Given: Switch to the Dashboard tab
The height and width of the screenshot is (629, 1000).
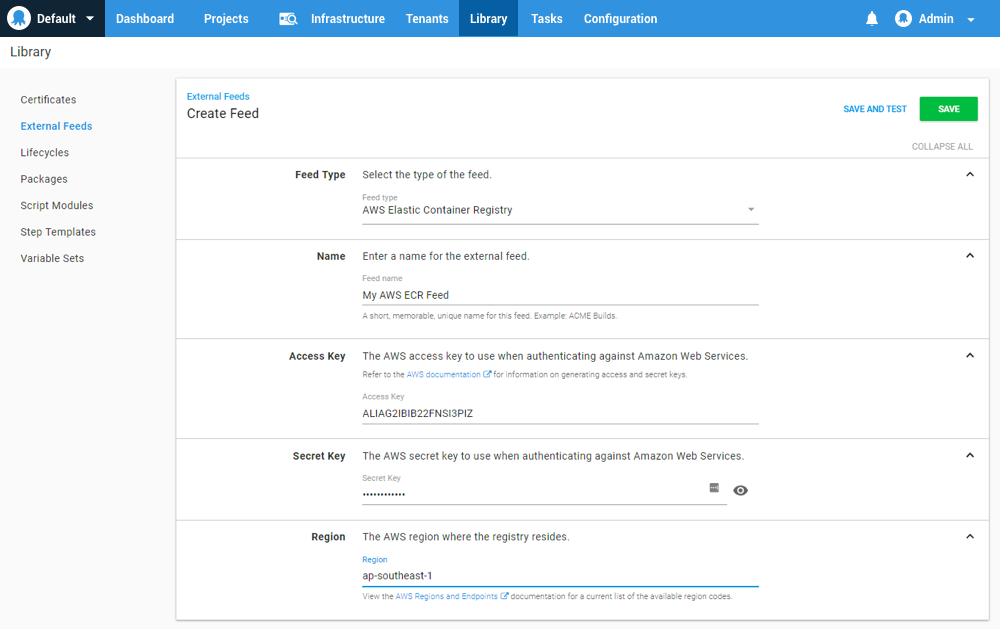Looking at the screenshot, I should 144,18.
